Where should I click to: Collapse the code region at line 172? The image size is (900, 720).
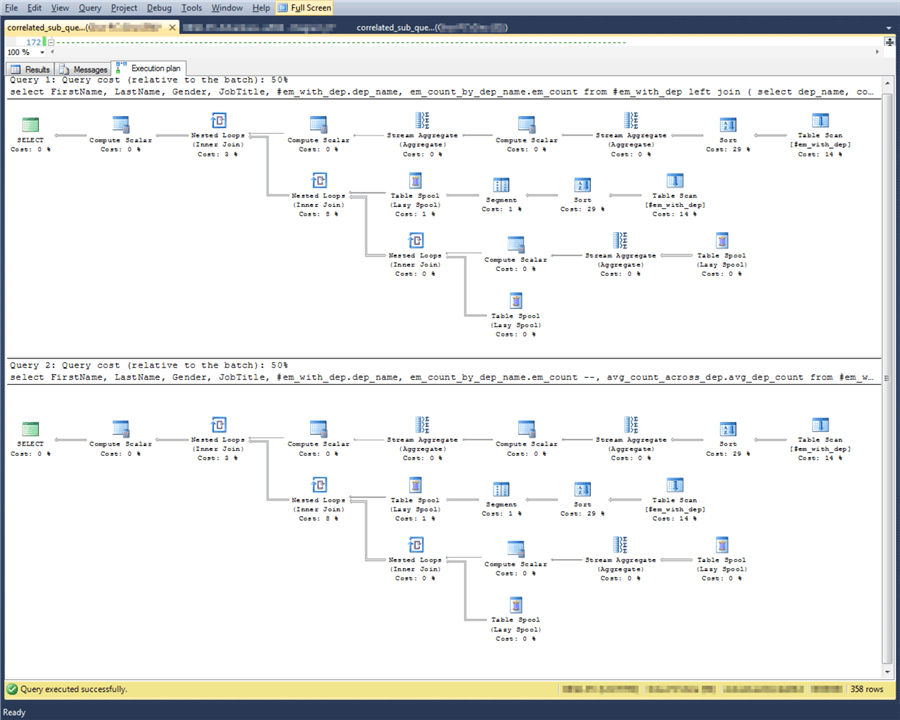coord(51,42)
